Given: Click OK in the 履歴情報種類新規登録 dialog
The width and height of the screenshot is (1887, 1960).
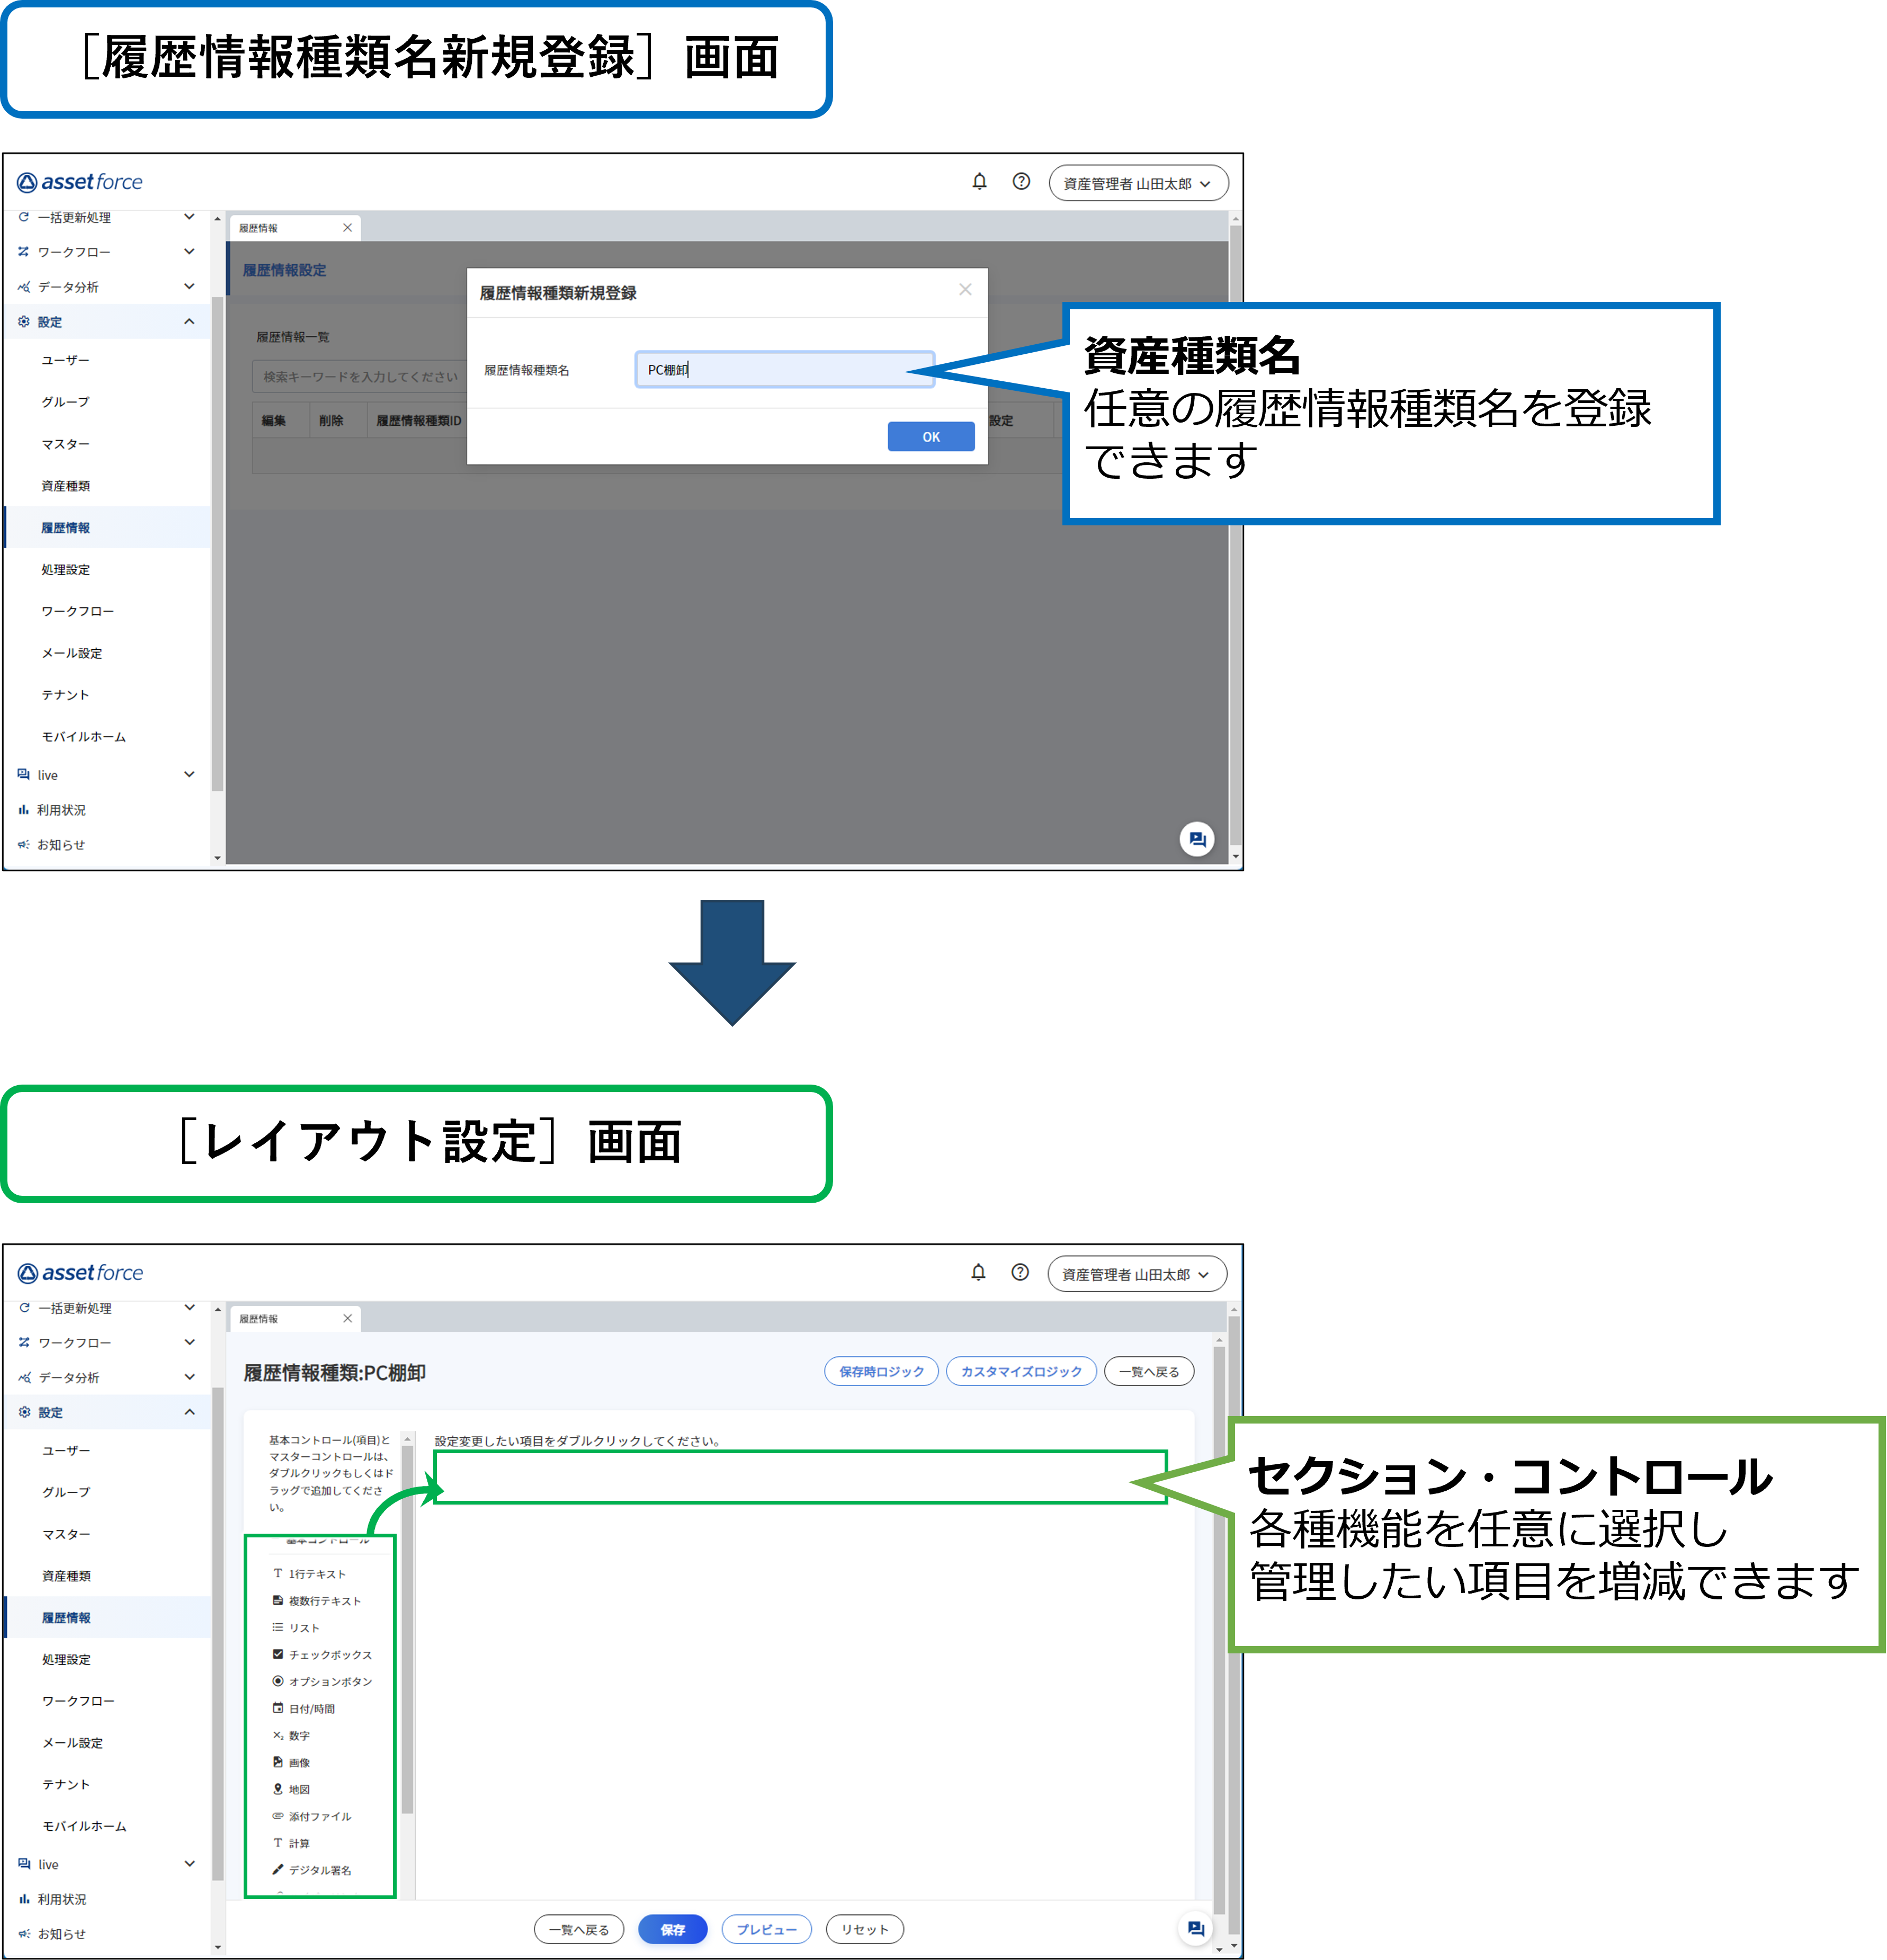Looking at the screenshot, I should 931,437.
